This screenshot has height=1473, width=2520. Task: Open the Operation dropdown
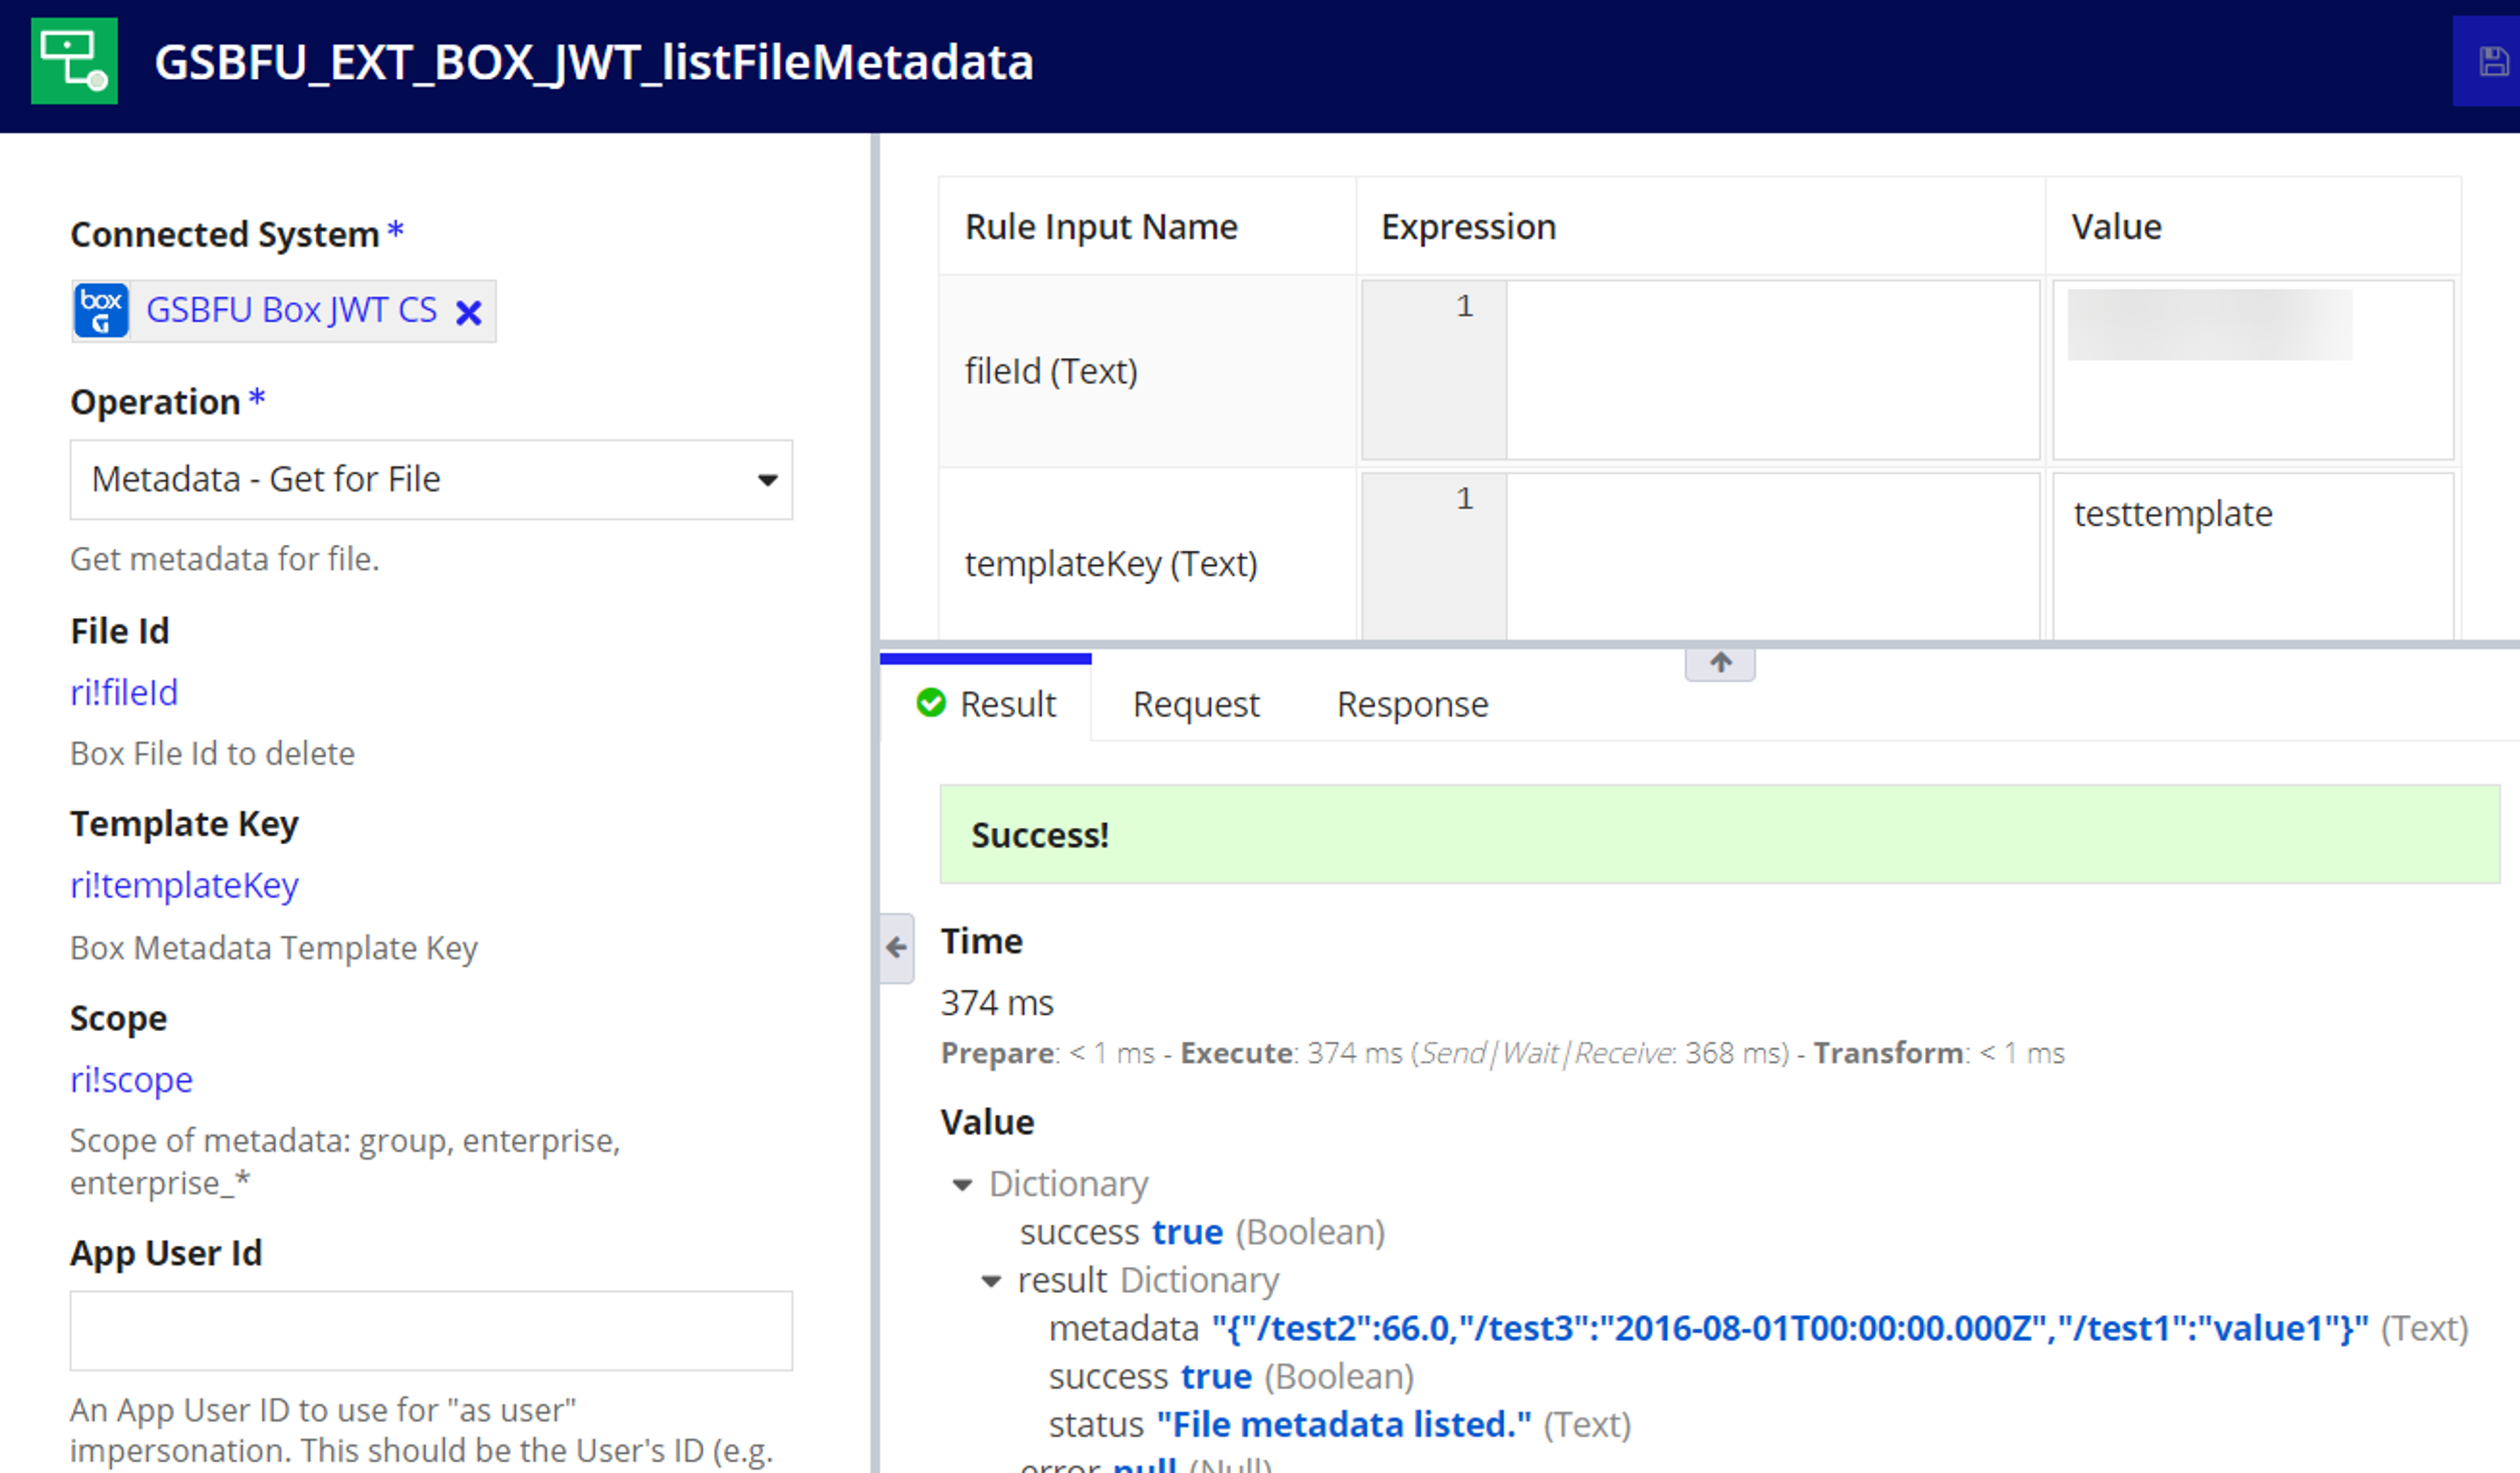(x=431, y=480)
